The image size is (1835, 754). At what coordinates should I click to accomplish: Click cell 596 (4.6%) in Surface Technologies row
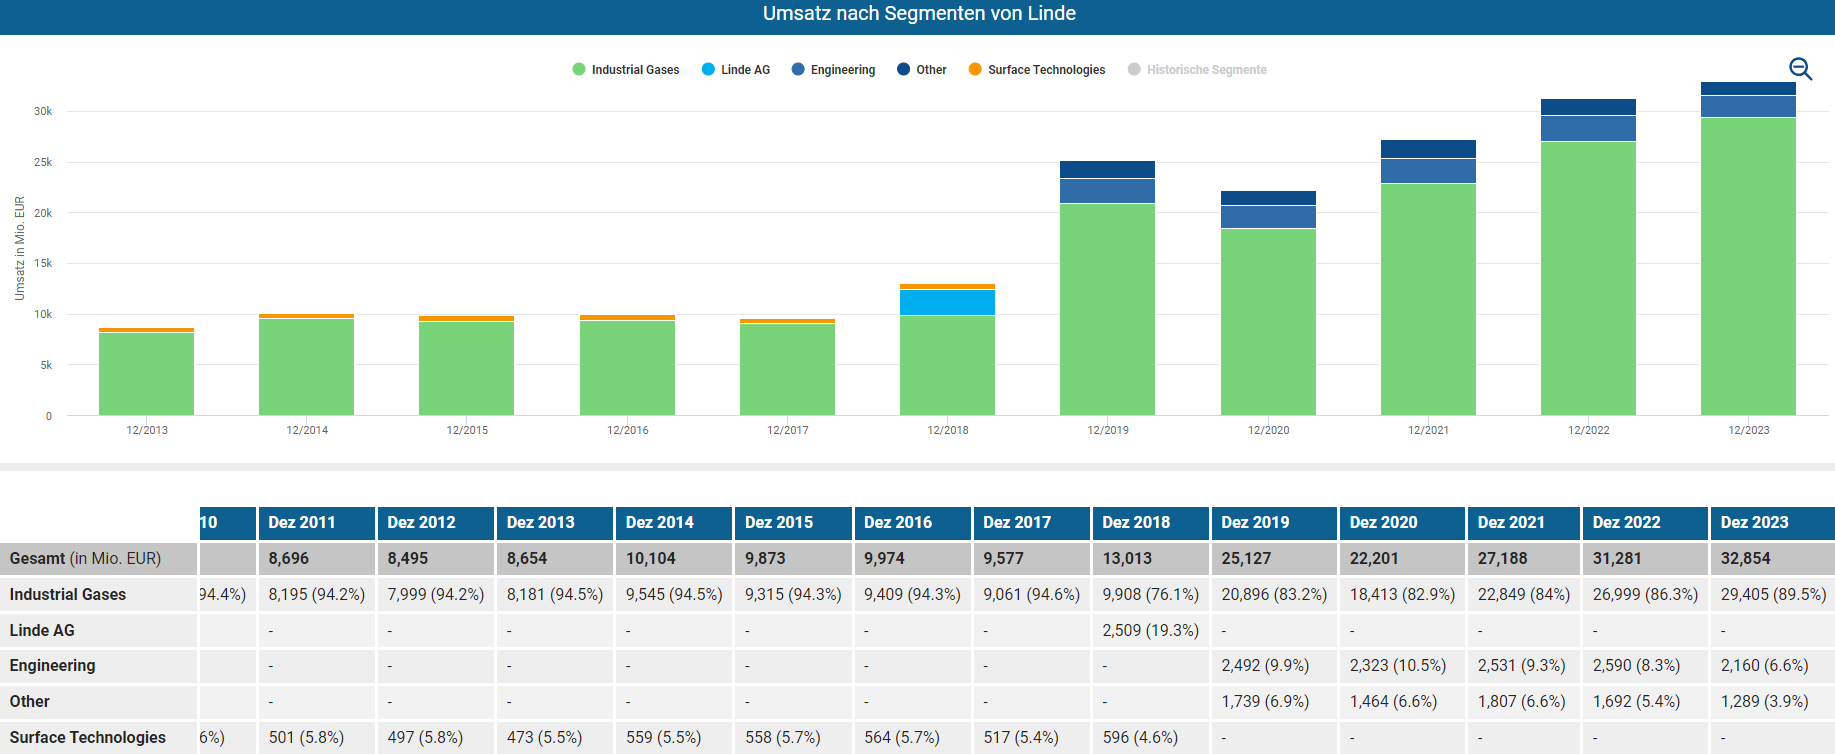pyautogui.click(x=1140, y=738)
